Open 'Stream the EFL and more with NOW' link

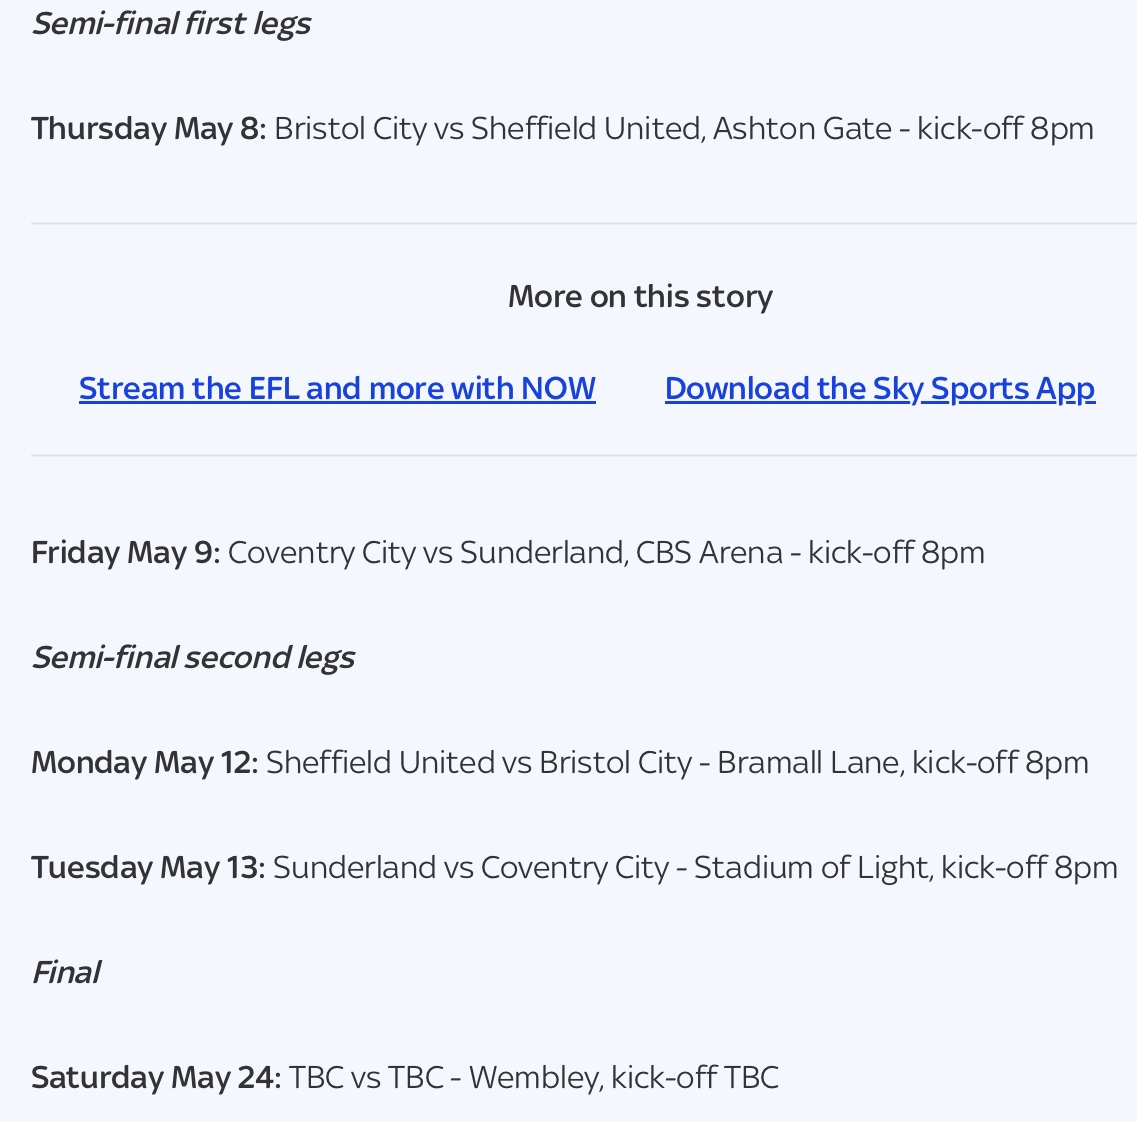click(337, 388)
